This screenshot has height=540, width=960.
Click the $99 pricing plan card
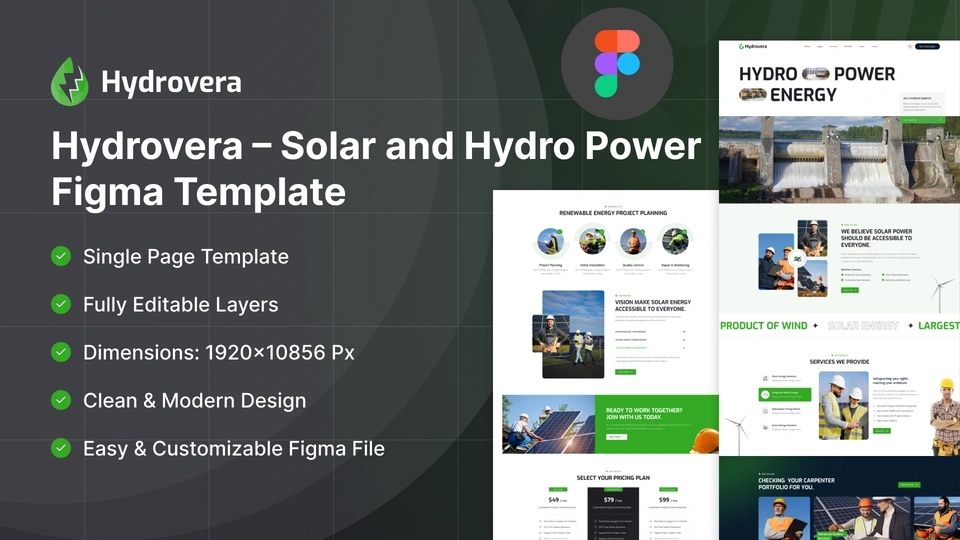[x=668, y=514]
